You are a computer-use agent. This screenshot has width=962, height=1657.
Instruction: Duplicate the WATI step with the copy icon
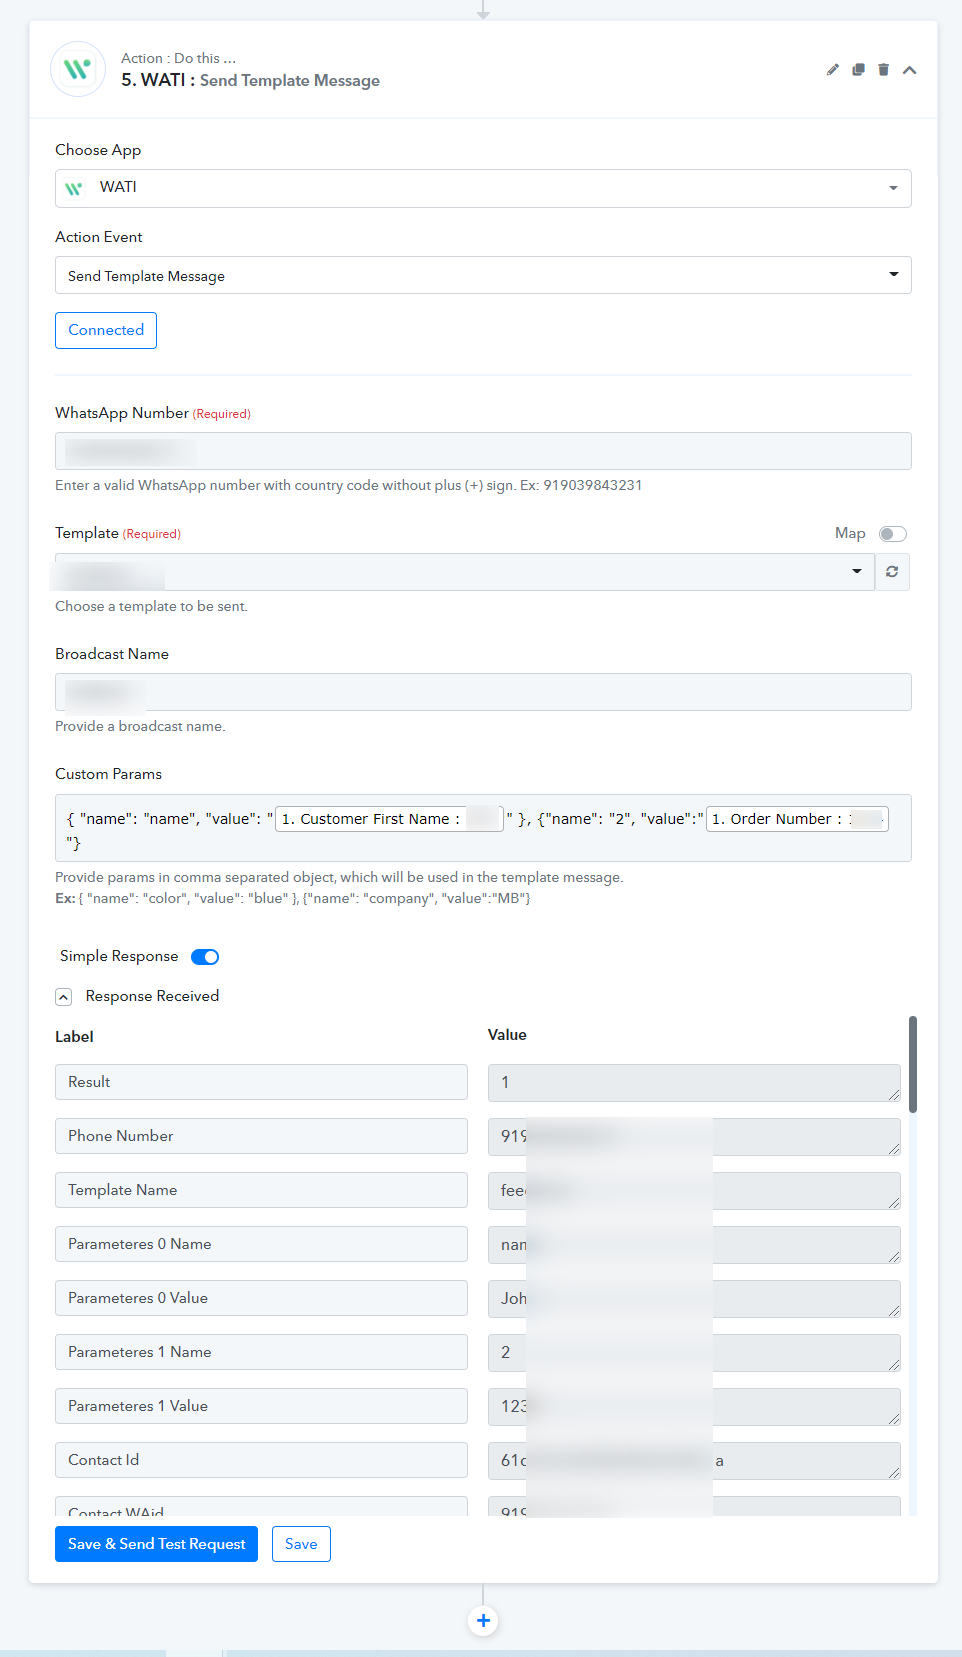coord(858,70)
